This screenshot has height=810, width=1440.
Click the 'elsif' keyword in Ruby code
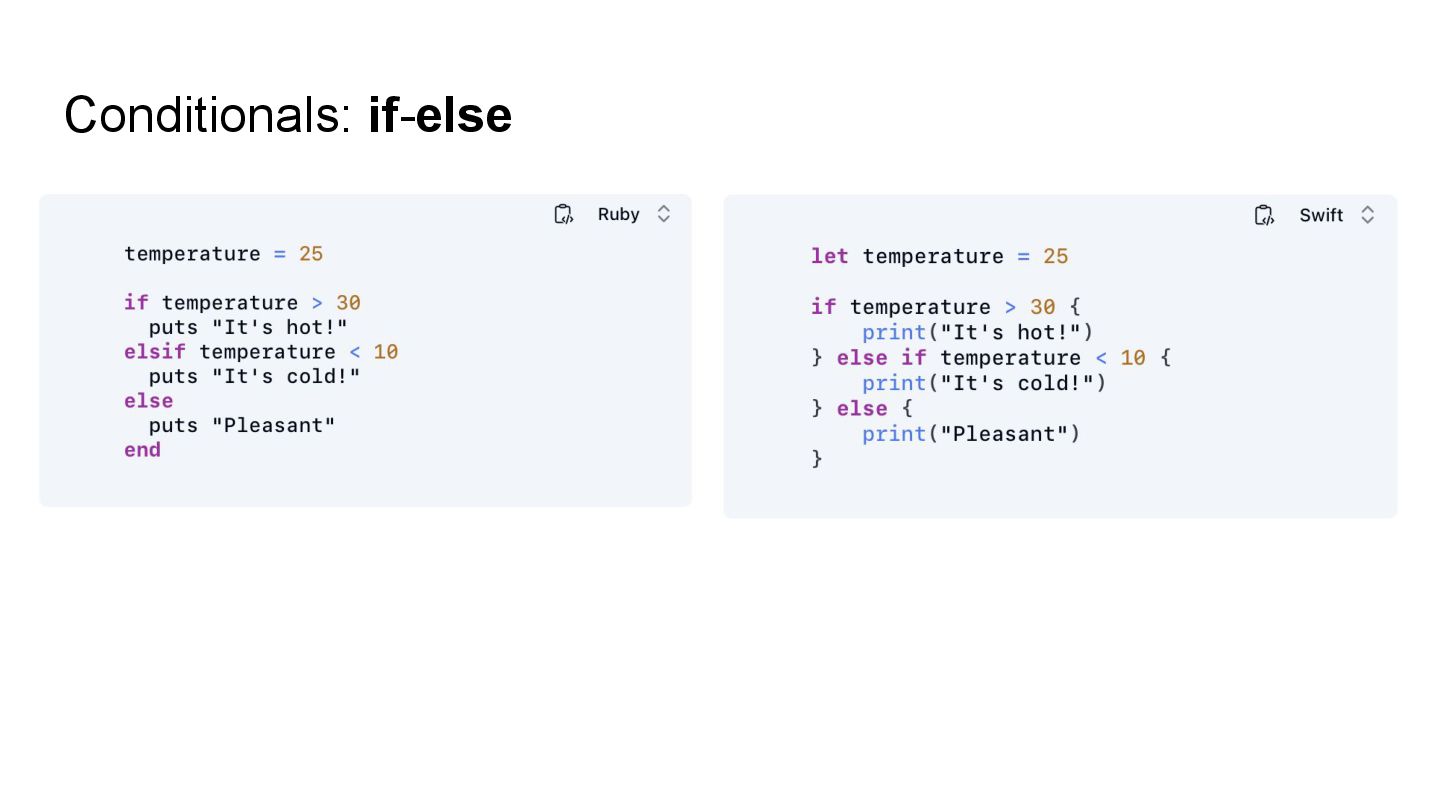154,352
